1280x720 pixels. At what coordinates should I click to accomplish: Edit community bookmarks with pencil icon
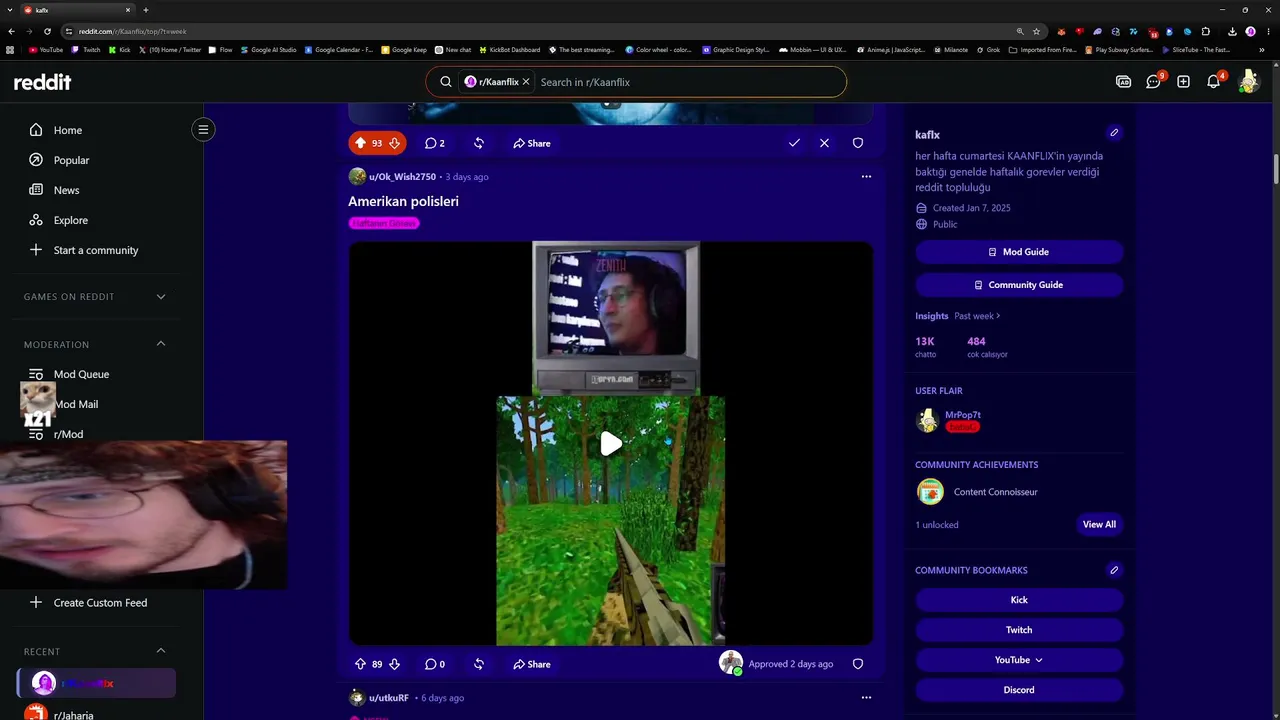(1114, 570)
